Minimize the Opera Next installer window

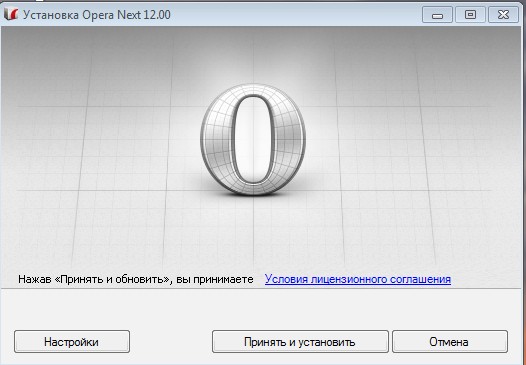(437, 15)
